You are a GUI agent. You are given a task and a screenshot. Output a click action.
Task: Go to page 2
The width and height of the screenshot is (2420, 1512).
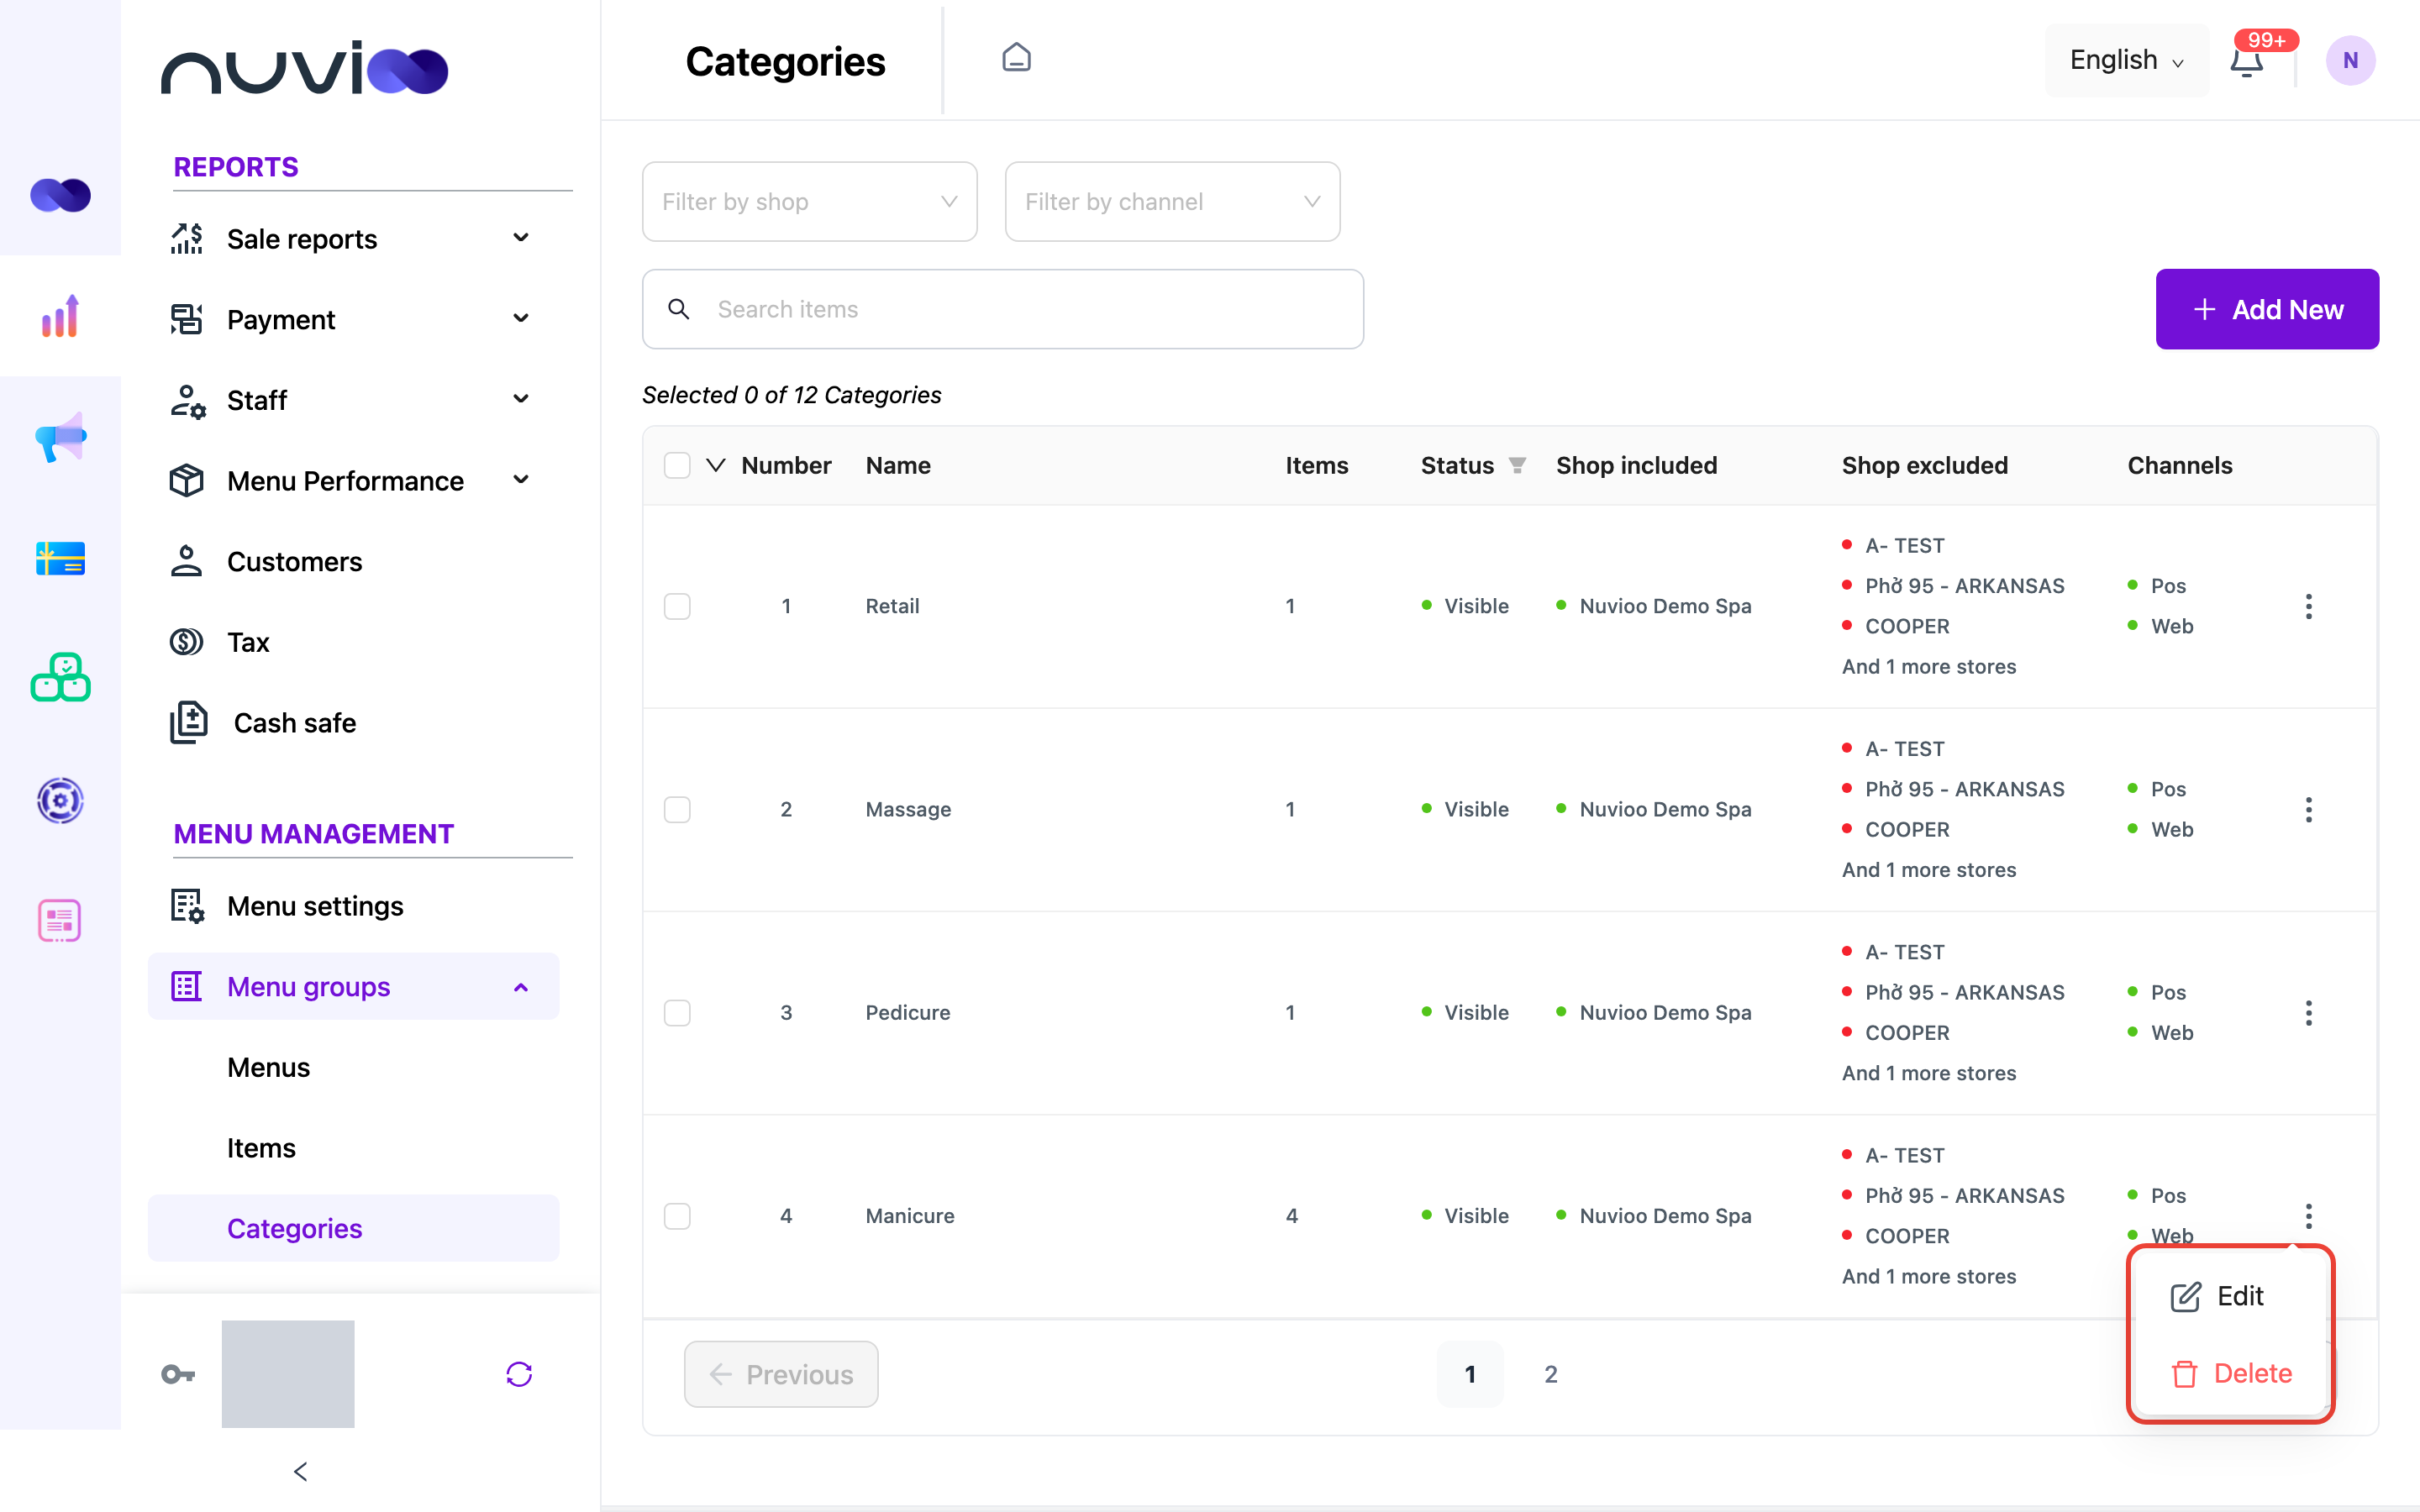tap(1550, 1374)
